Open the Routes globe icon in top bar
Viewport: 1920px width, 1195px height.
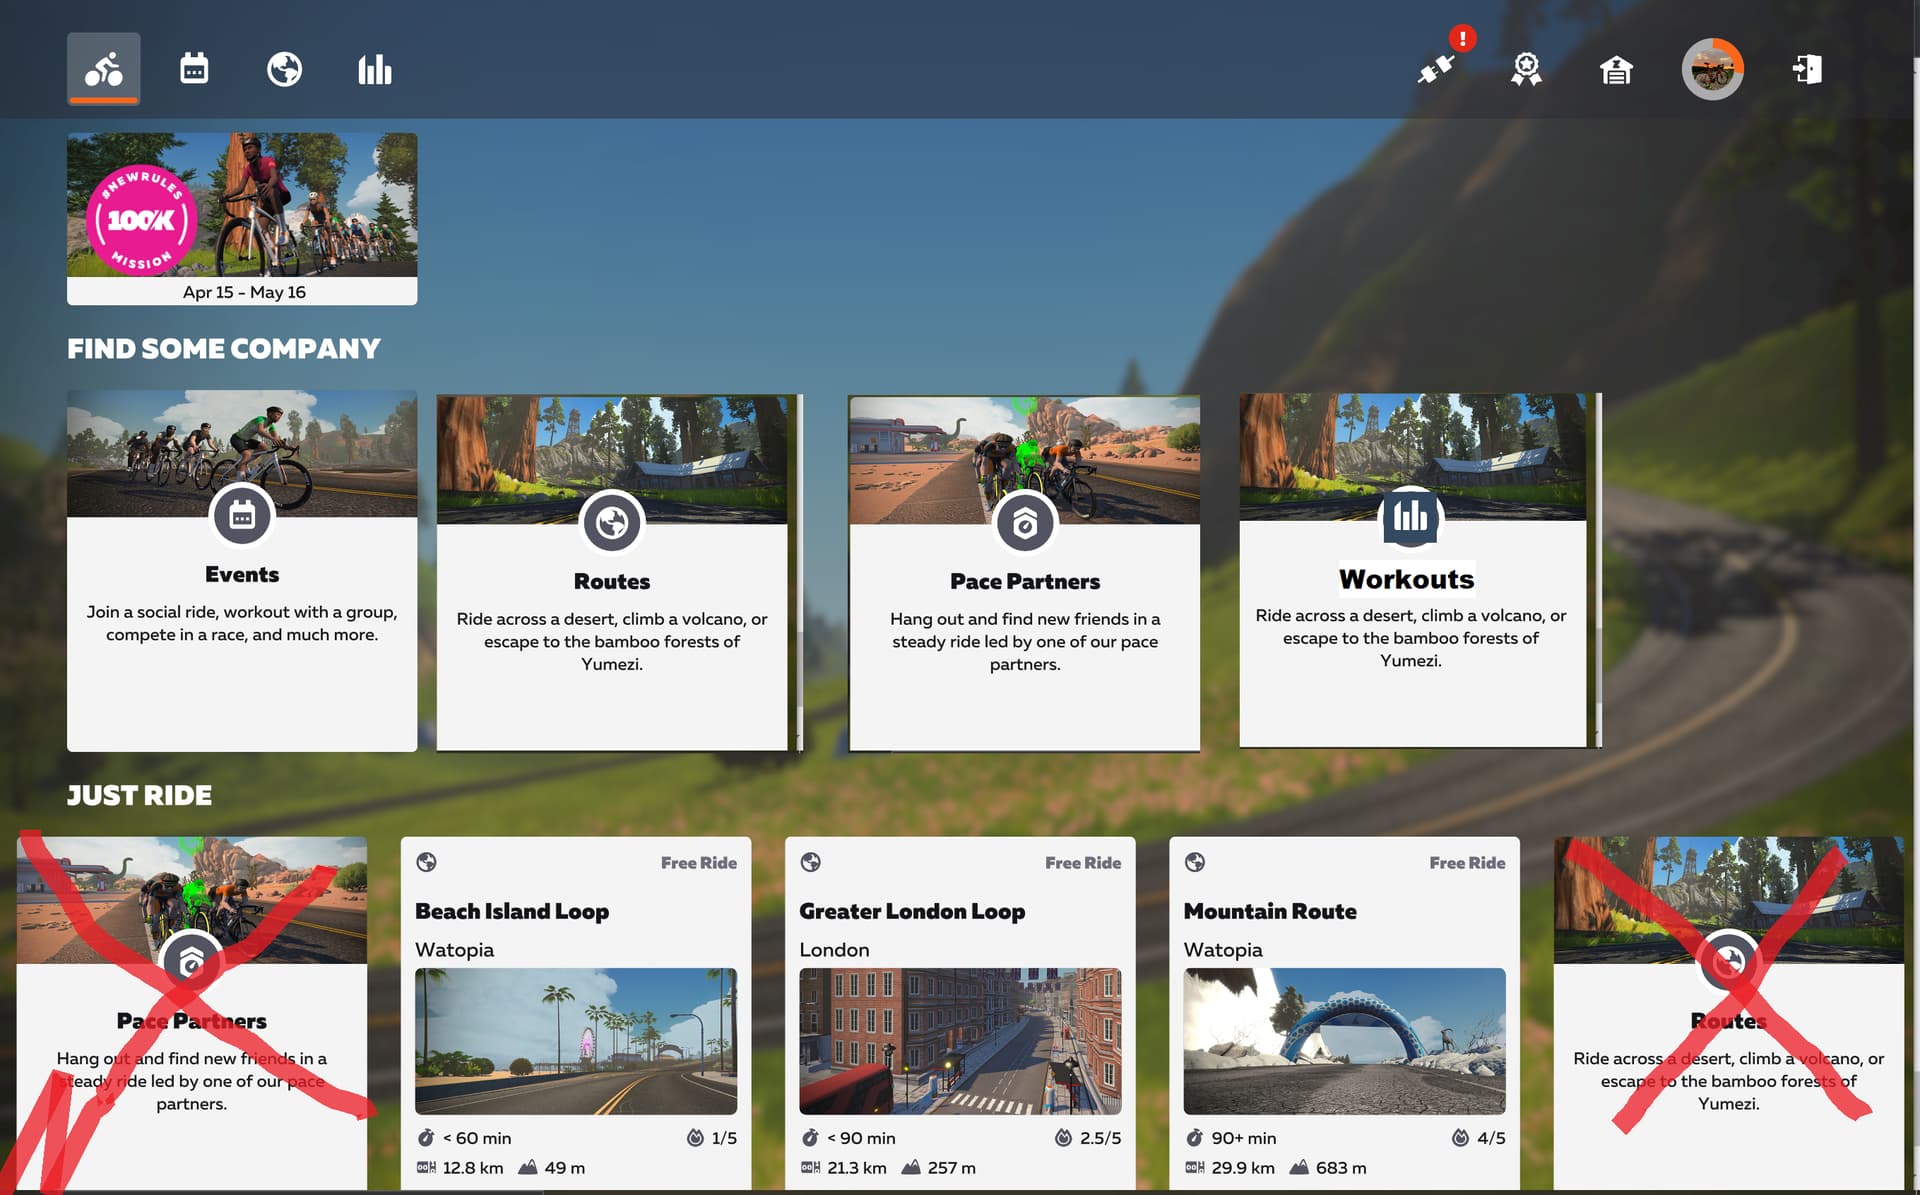285,69
